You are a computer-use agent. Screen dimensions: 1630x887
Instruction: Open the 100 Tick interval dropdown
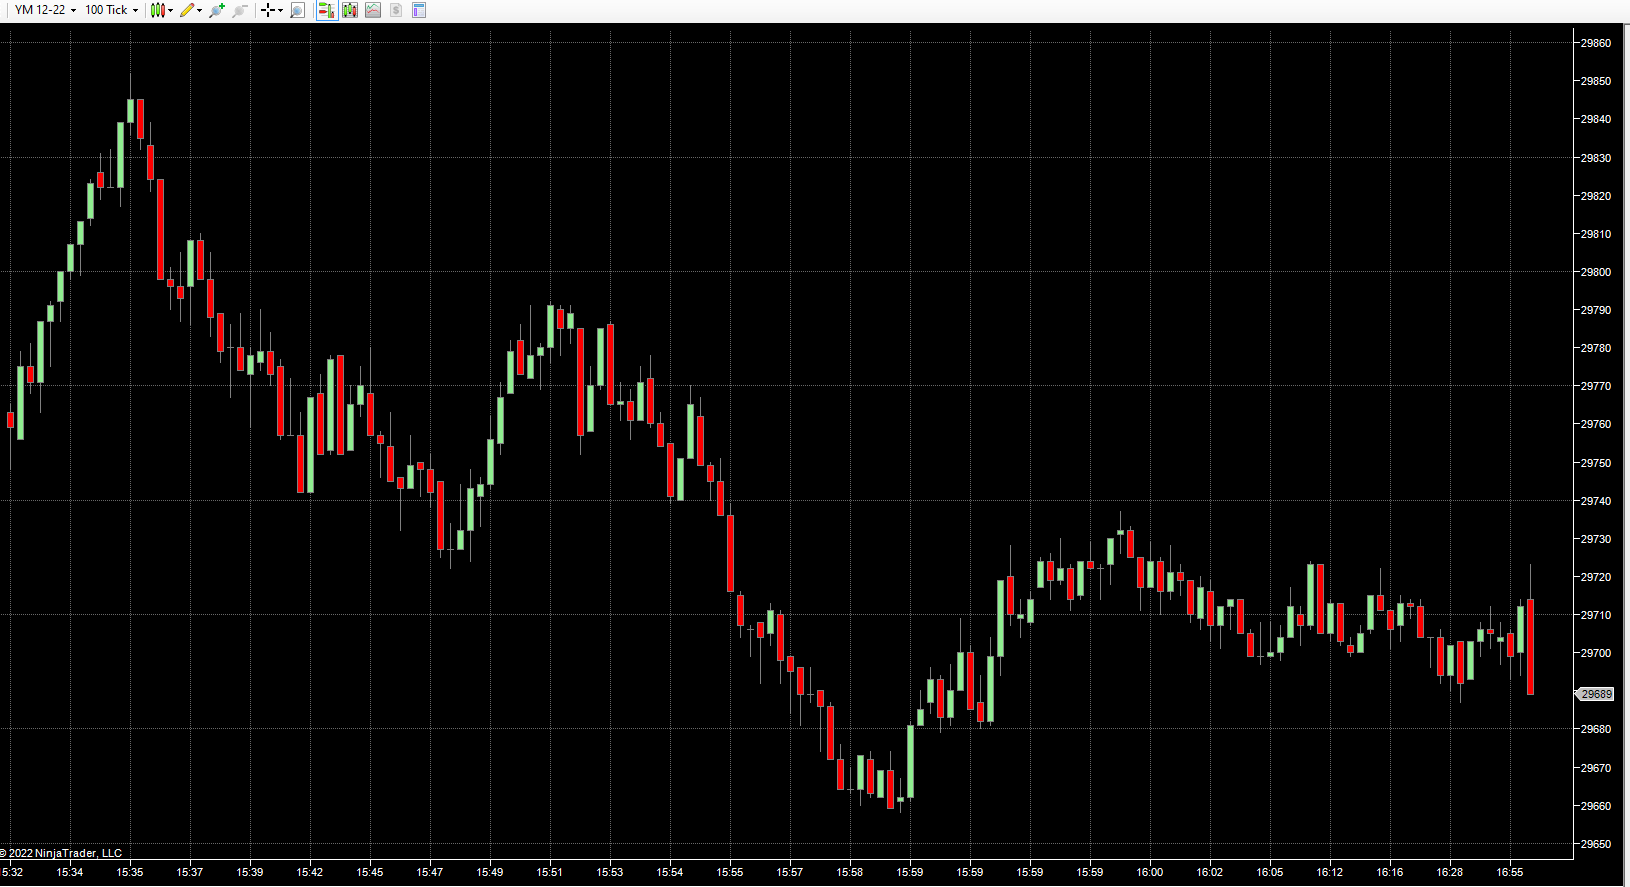click(x=111, y=10)
